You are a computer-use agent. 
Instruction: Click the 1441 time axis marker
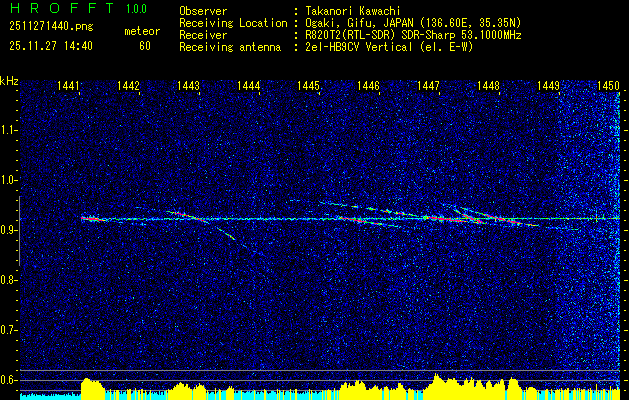(68, 85)
